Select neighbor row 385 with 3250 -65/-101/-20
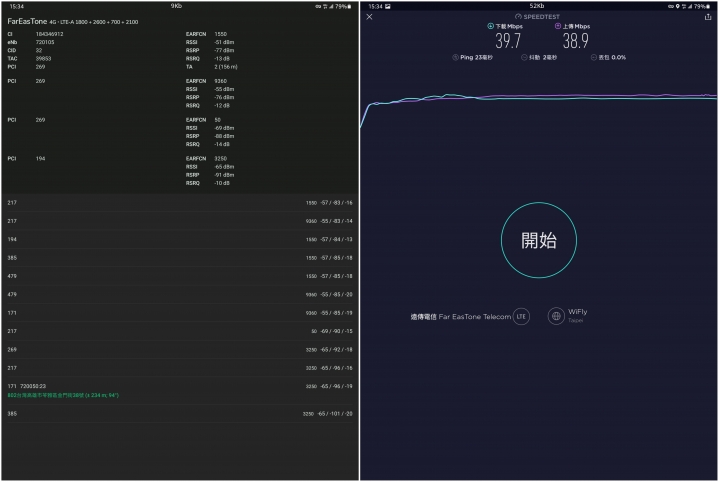This screenshot has width=720, height=482. click(180, 414)
